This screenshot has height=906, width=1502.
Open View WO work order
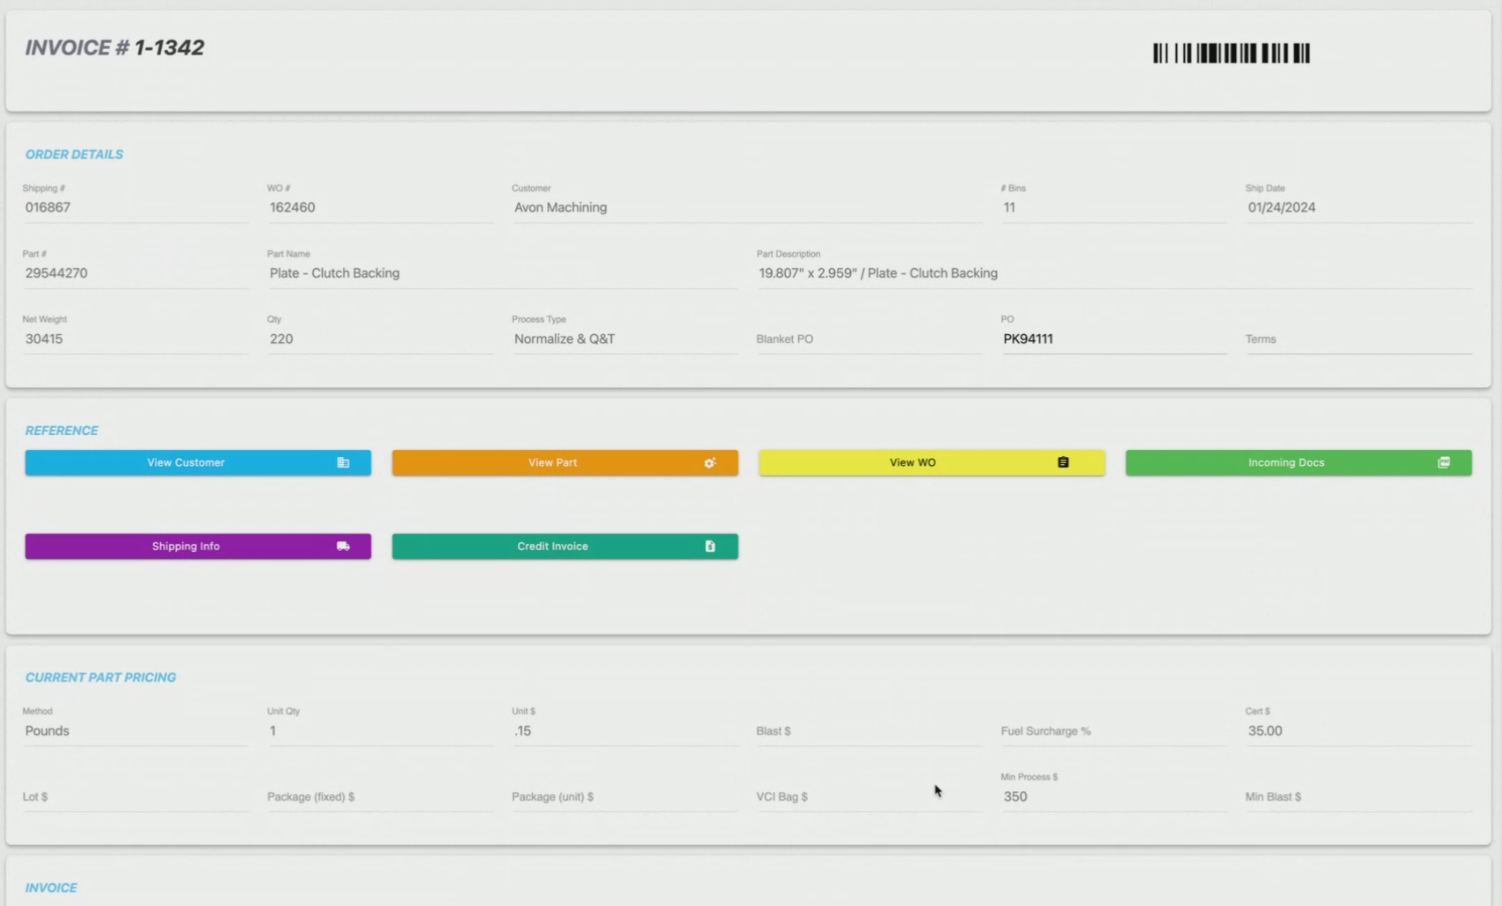(x=932, y=463)
